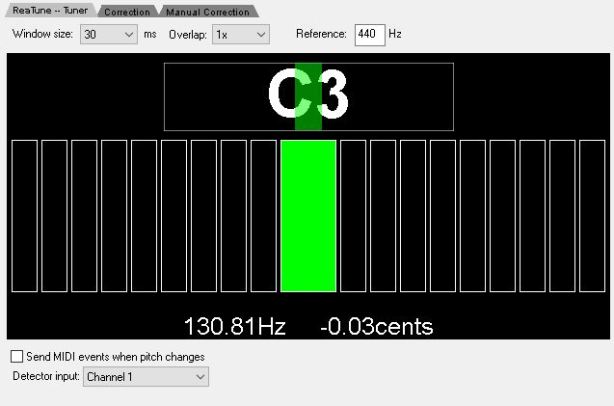The image size is (614, 406).
Task: Click the leftmost empty tuner bar
Action: 24,215
